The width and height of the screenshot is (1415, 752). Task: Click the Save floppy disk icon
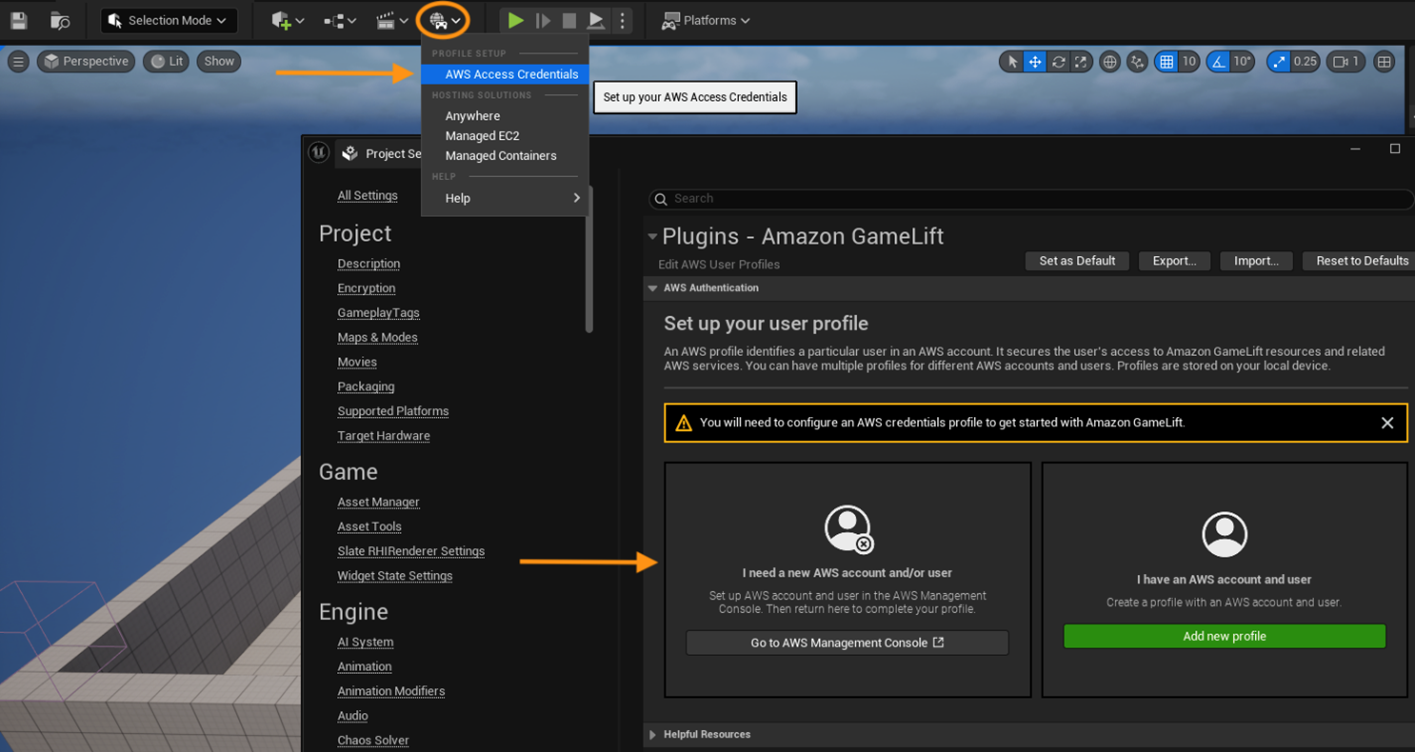pos(18,20)
